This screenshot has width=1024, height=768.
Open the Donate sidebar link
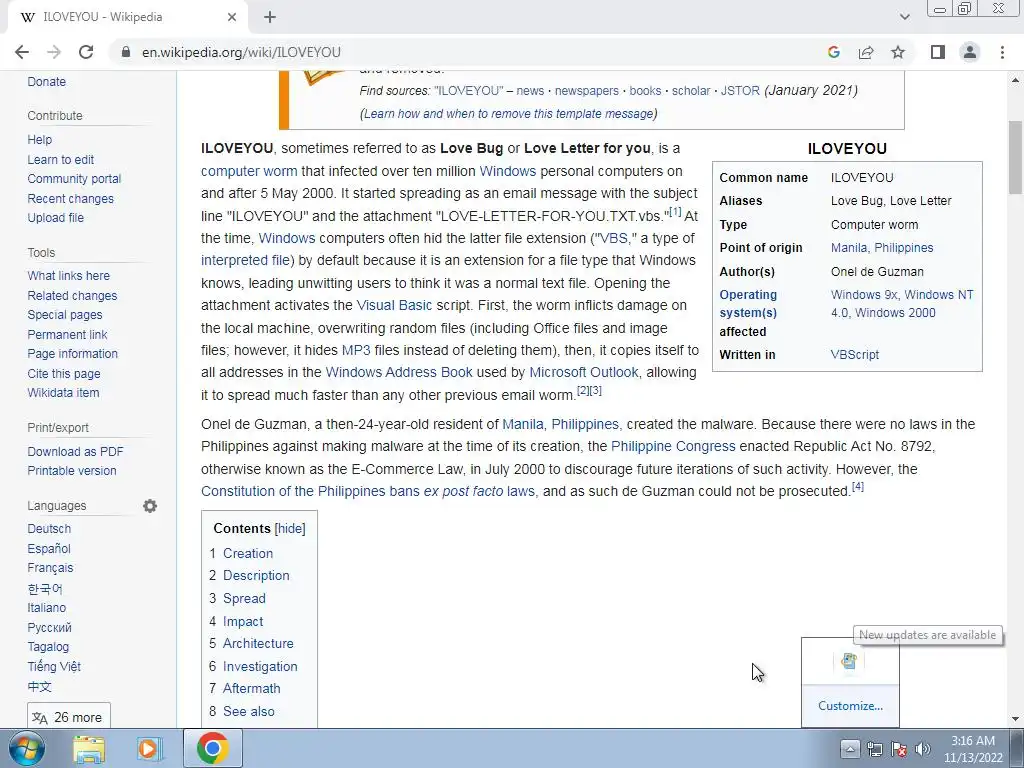pos(46,82)
